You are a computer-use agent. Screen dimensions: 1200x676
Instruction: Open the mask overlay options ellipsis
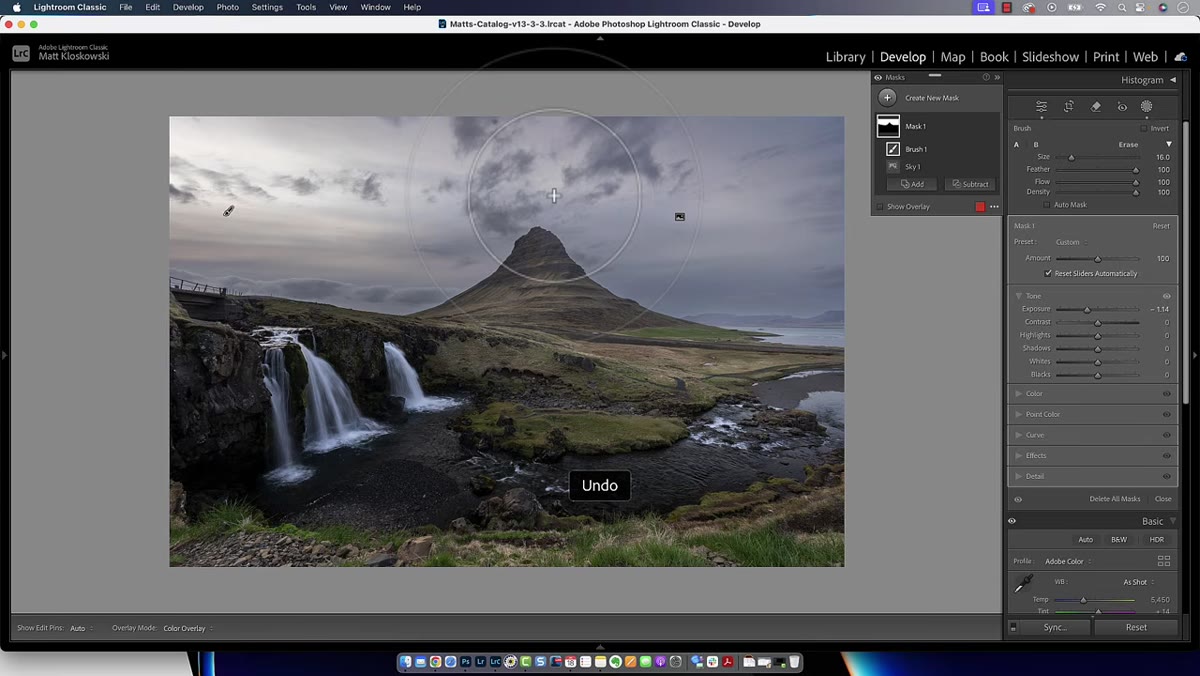tap(994, 207)
